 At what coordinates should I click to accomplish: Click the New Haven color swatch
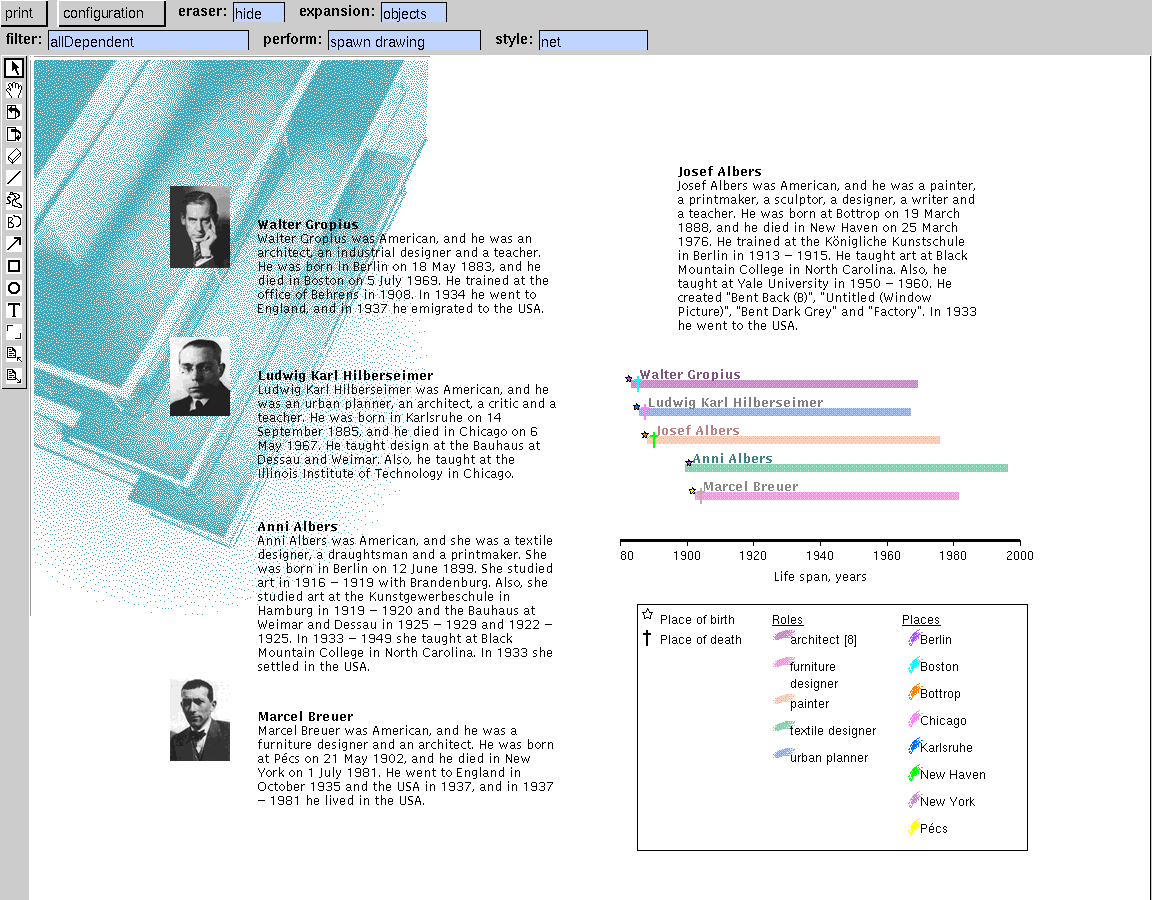pyautogui.click(x=915, y=773)
